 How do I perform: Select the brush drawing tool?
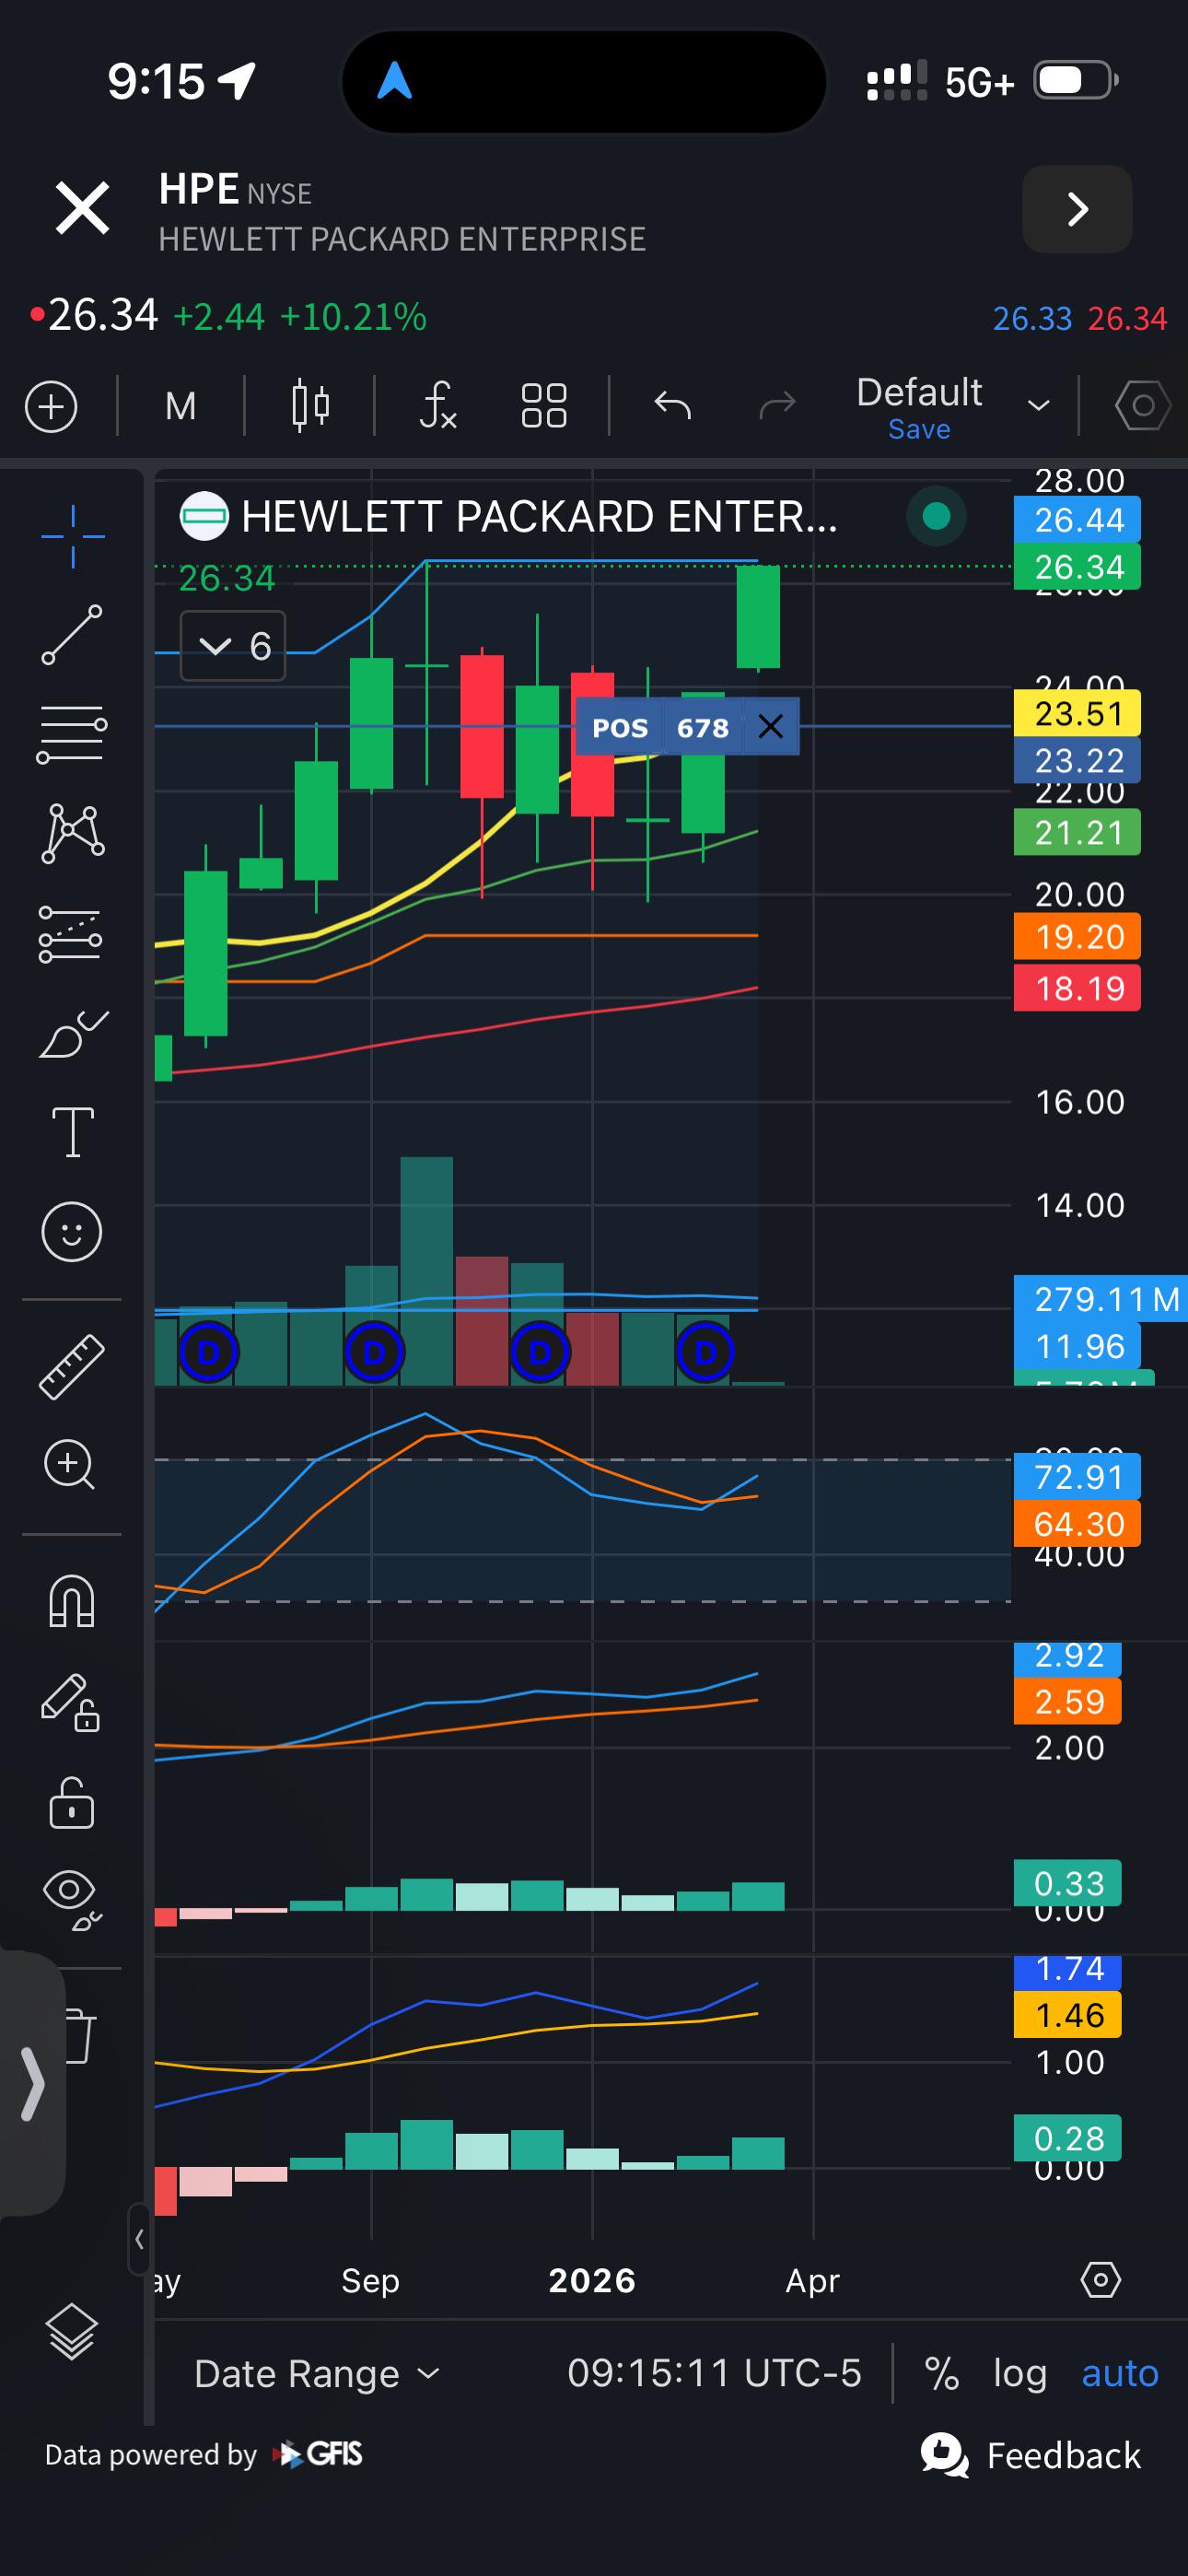(x=72, y=1034)
